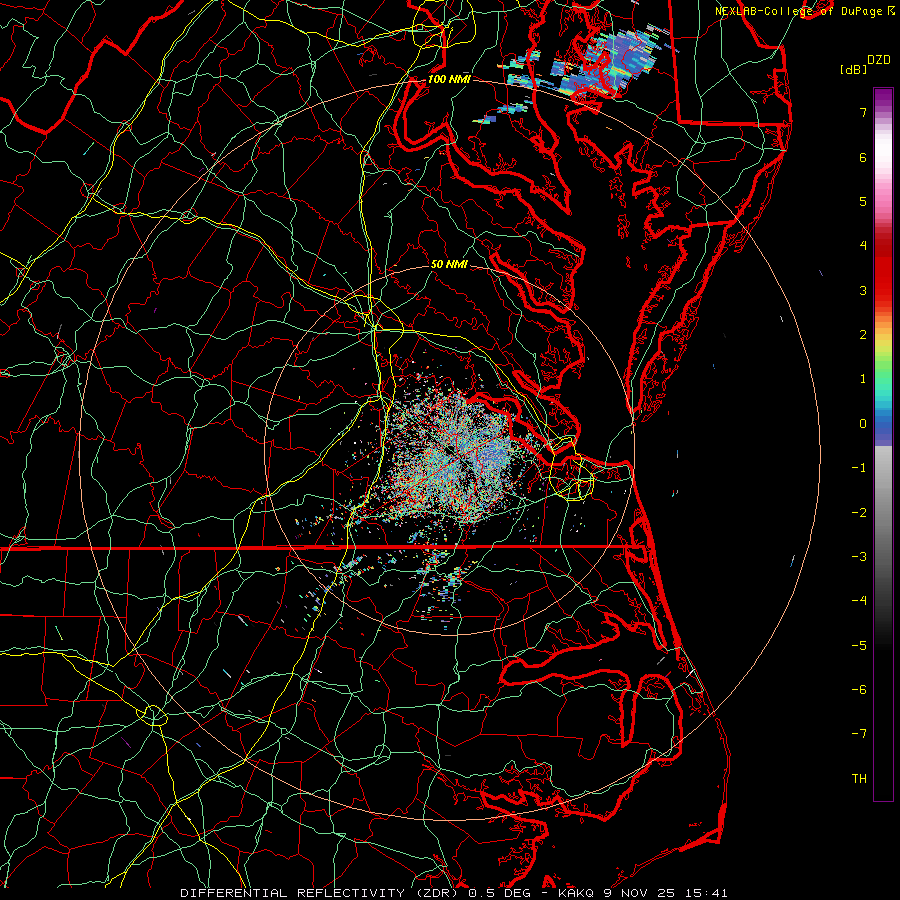The height and width of the screenshot is (900, 900).
Task: Click the colorbar tick label '6'
Action: (x=863, y=157)
